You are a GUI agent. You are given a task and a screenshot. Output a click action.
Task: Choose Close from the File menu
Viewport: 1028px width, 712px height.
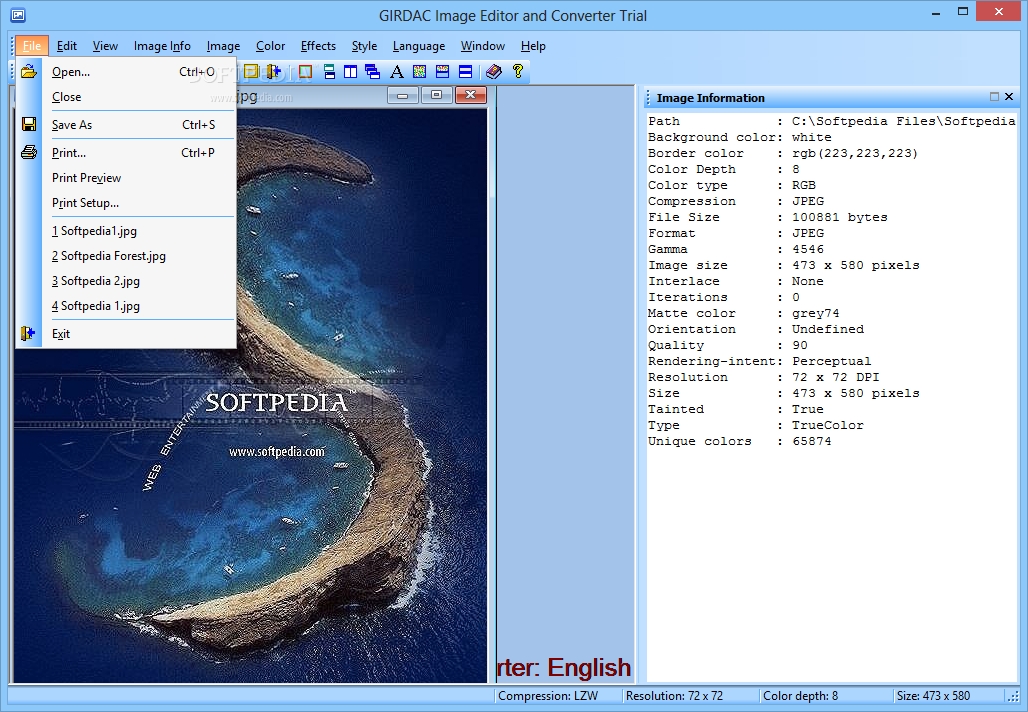point(126,96)
